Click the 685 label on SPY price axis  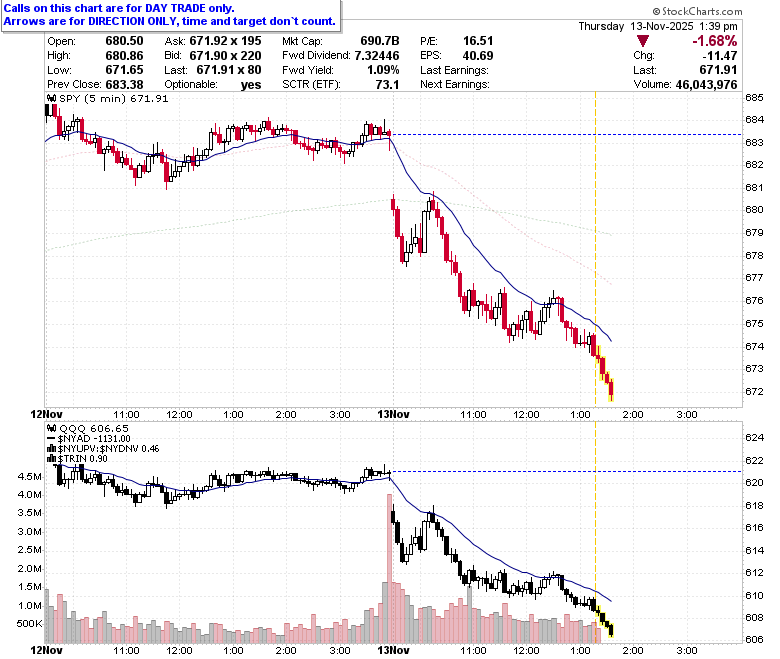click(754, 97)
